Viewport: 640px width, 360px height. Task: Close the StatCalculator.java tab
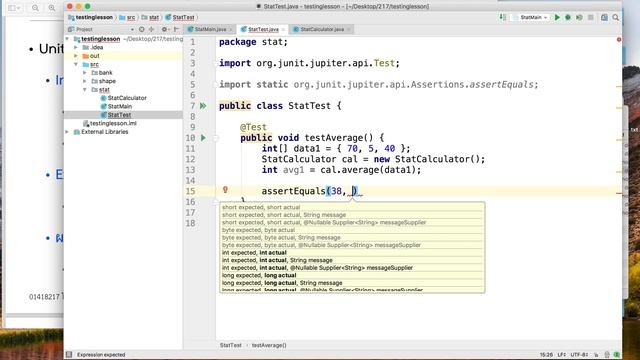point(349,29)
